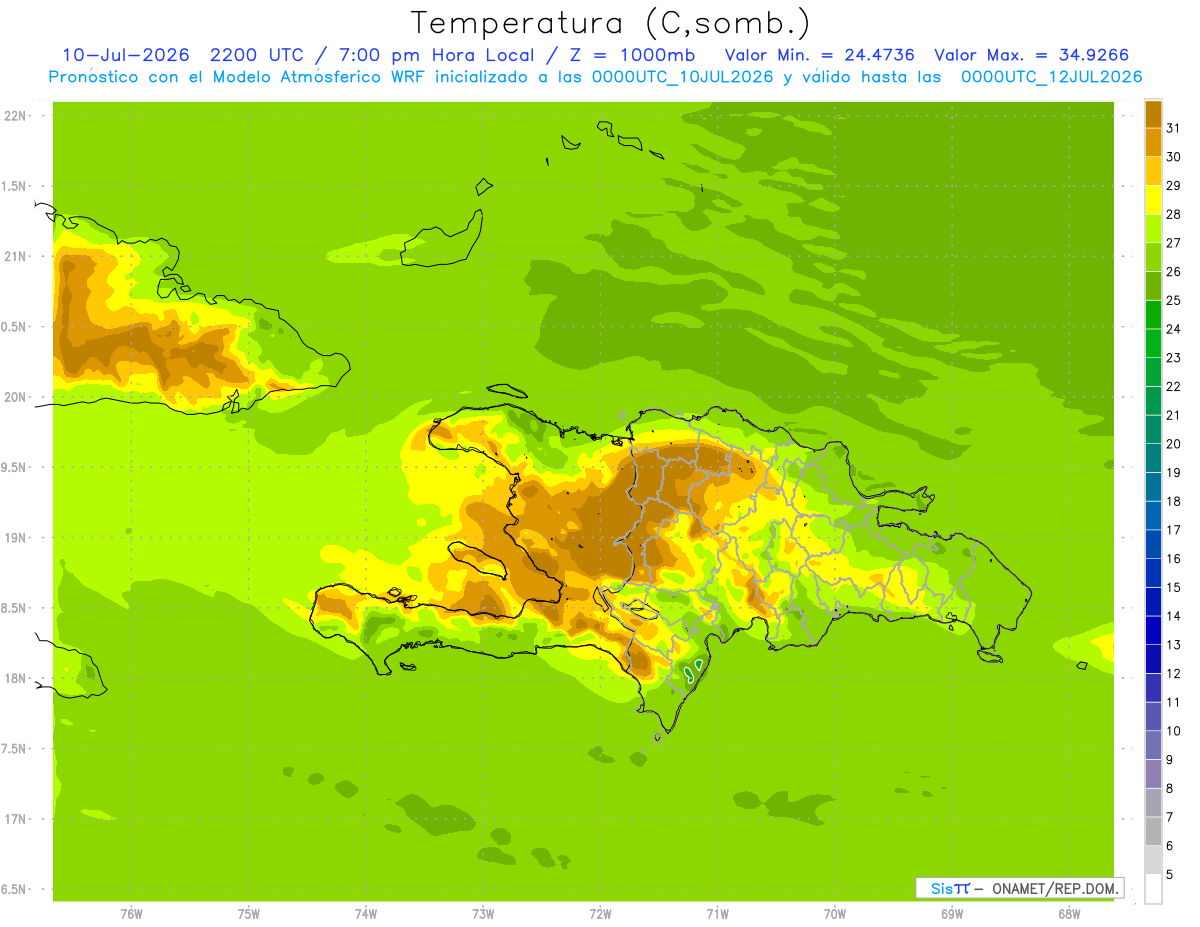Select the yellow legend band between 28 and 29
This screenshot has width=1200, height=927.
1153,200
